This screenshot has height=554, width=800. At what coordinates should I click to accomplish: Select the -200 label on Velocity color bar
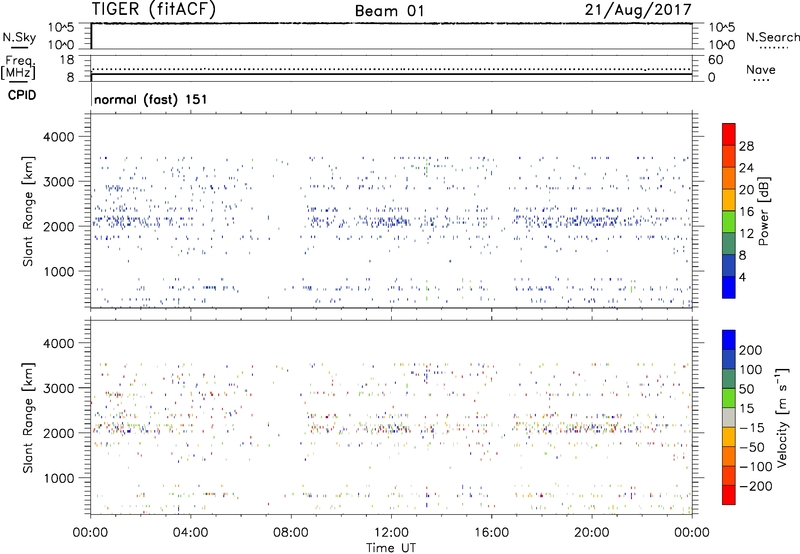click(x=756, y=486)
